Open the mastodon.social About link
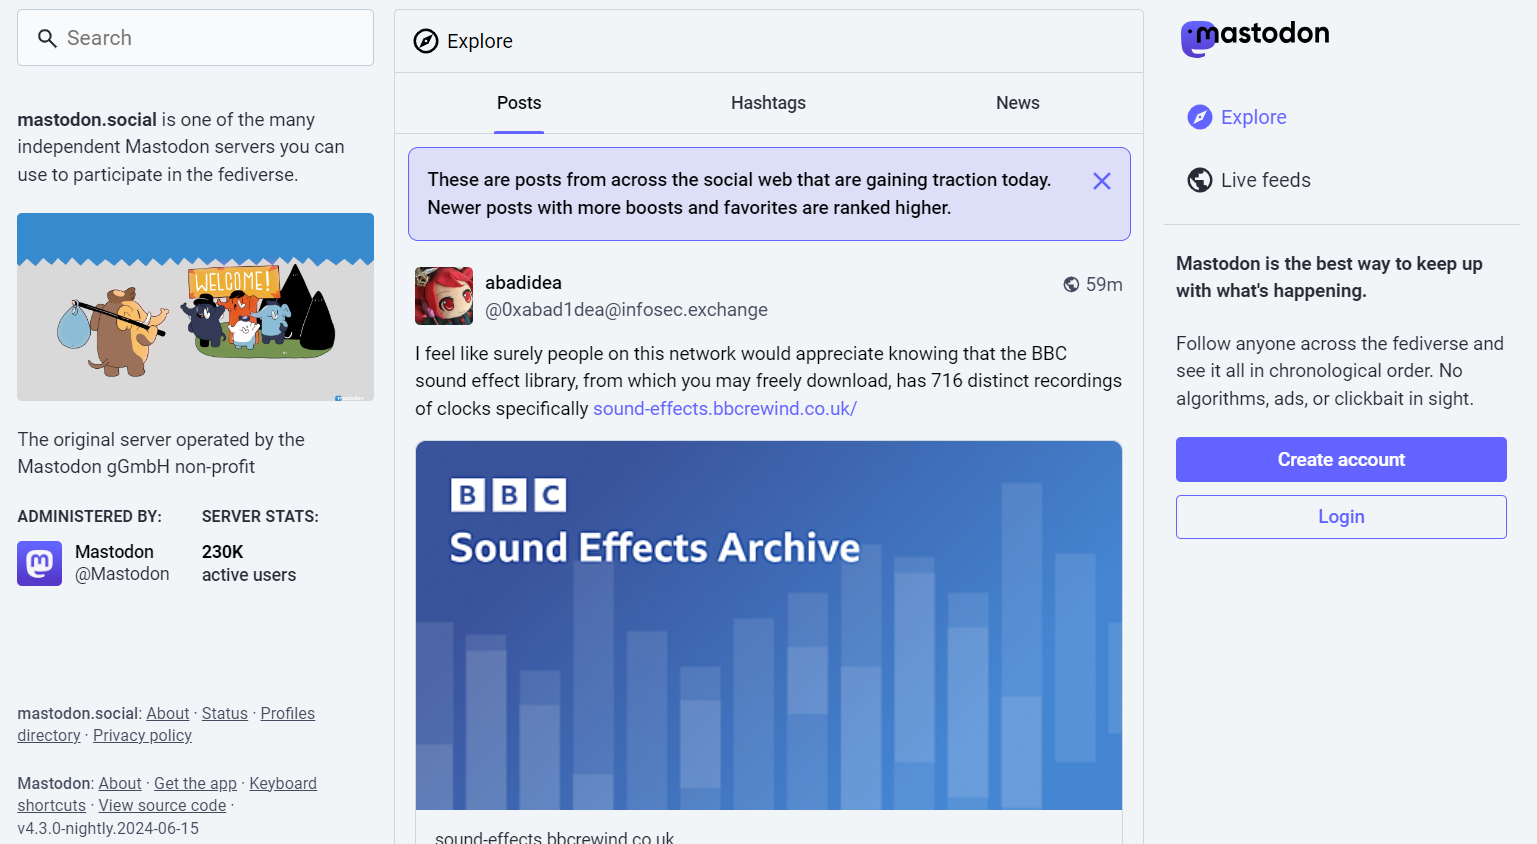The image size is (1537, 844). click(168, 713)
